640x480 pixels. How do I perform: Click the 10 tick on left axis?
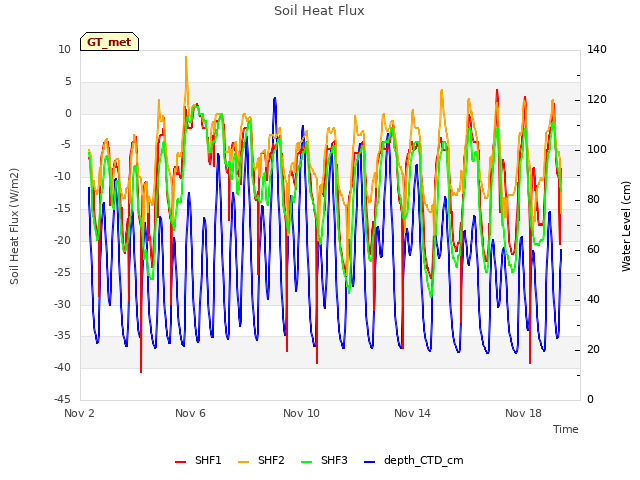pos(64,49)
